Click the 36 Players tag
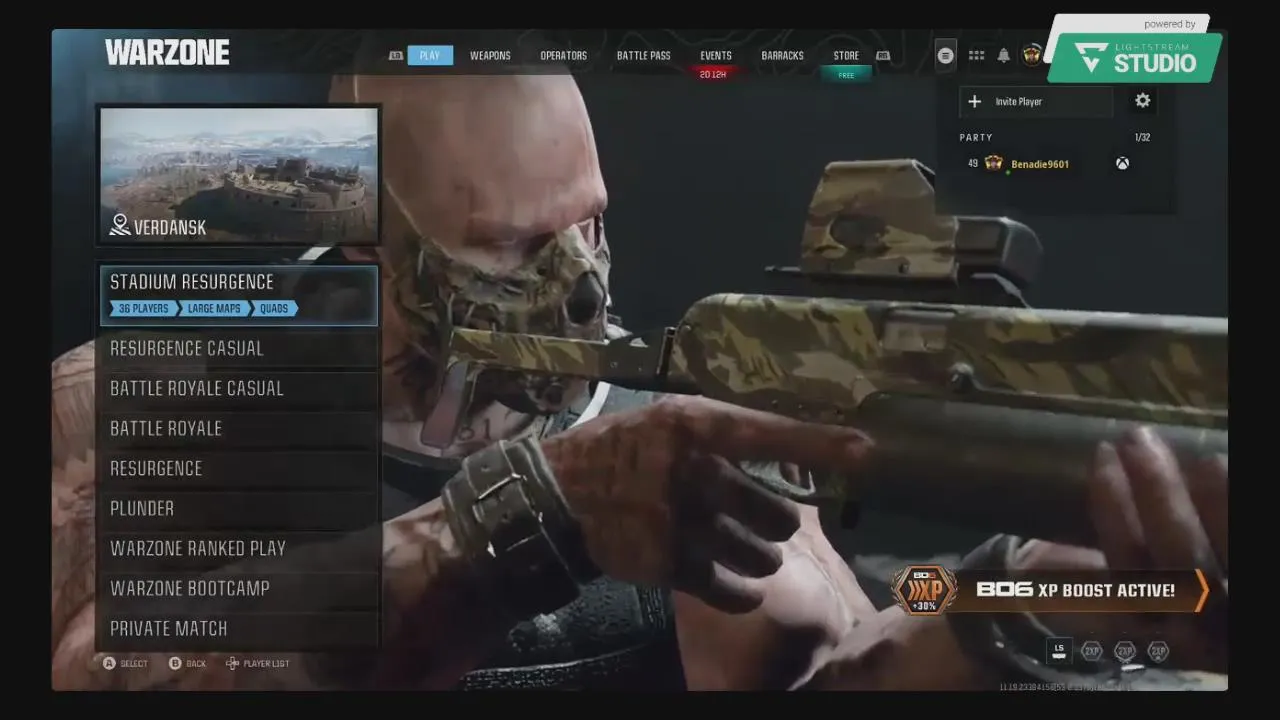The image size is (1280, 720). (x=144, y=308)
